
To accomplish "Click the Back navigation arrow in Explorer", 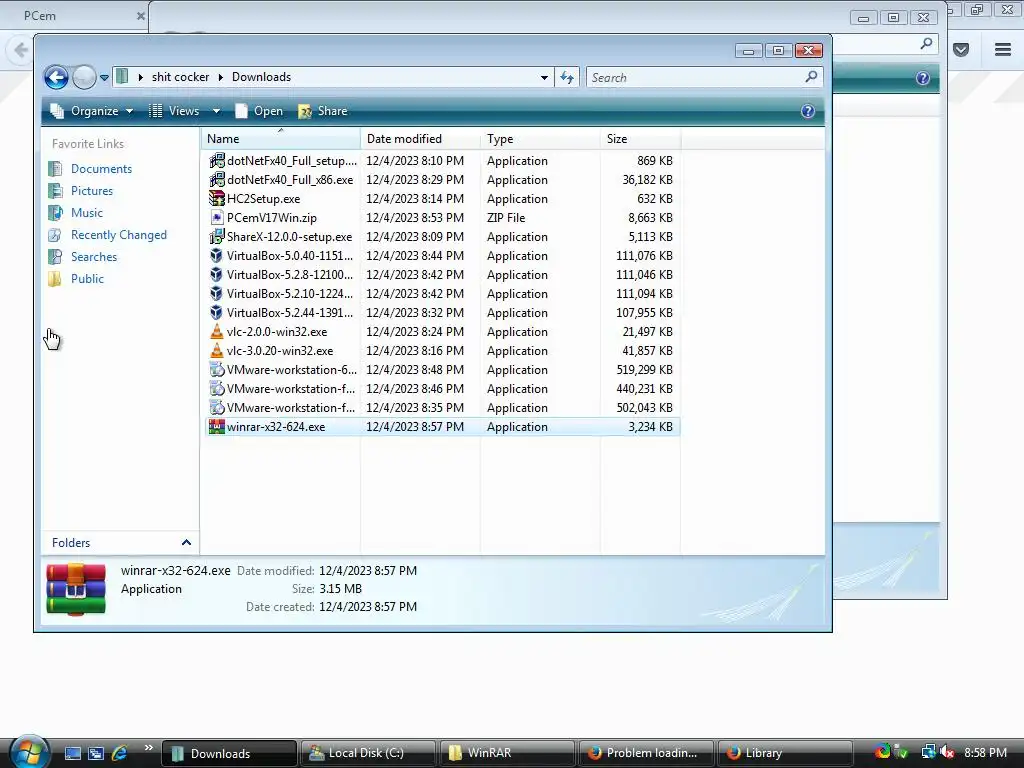I will tap(56, 78).
